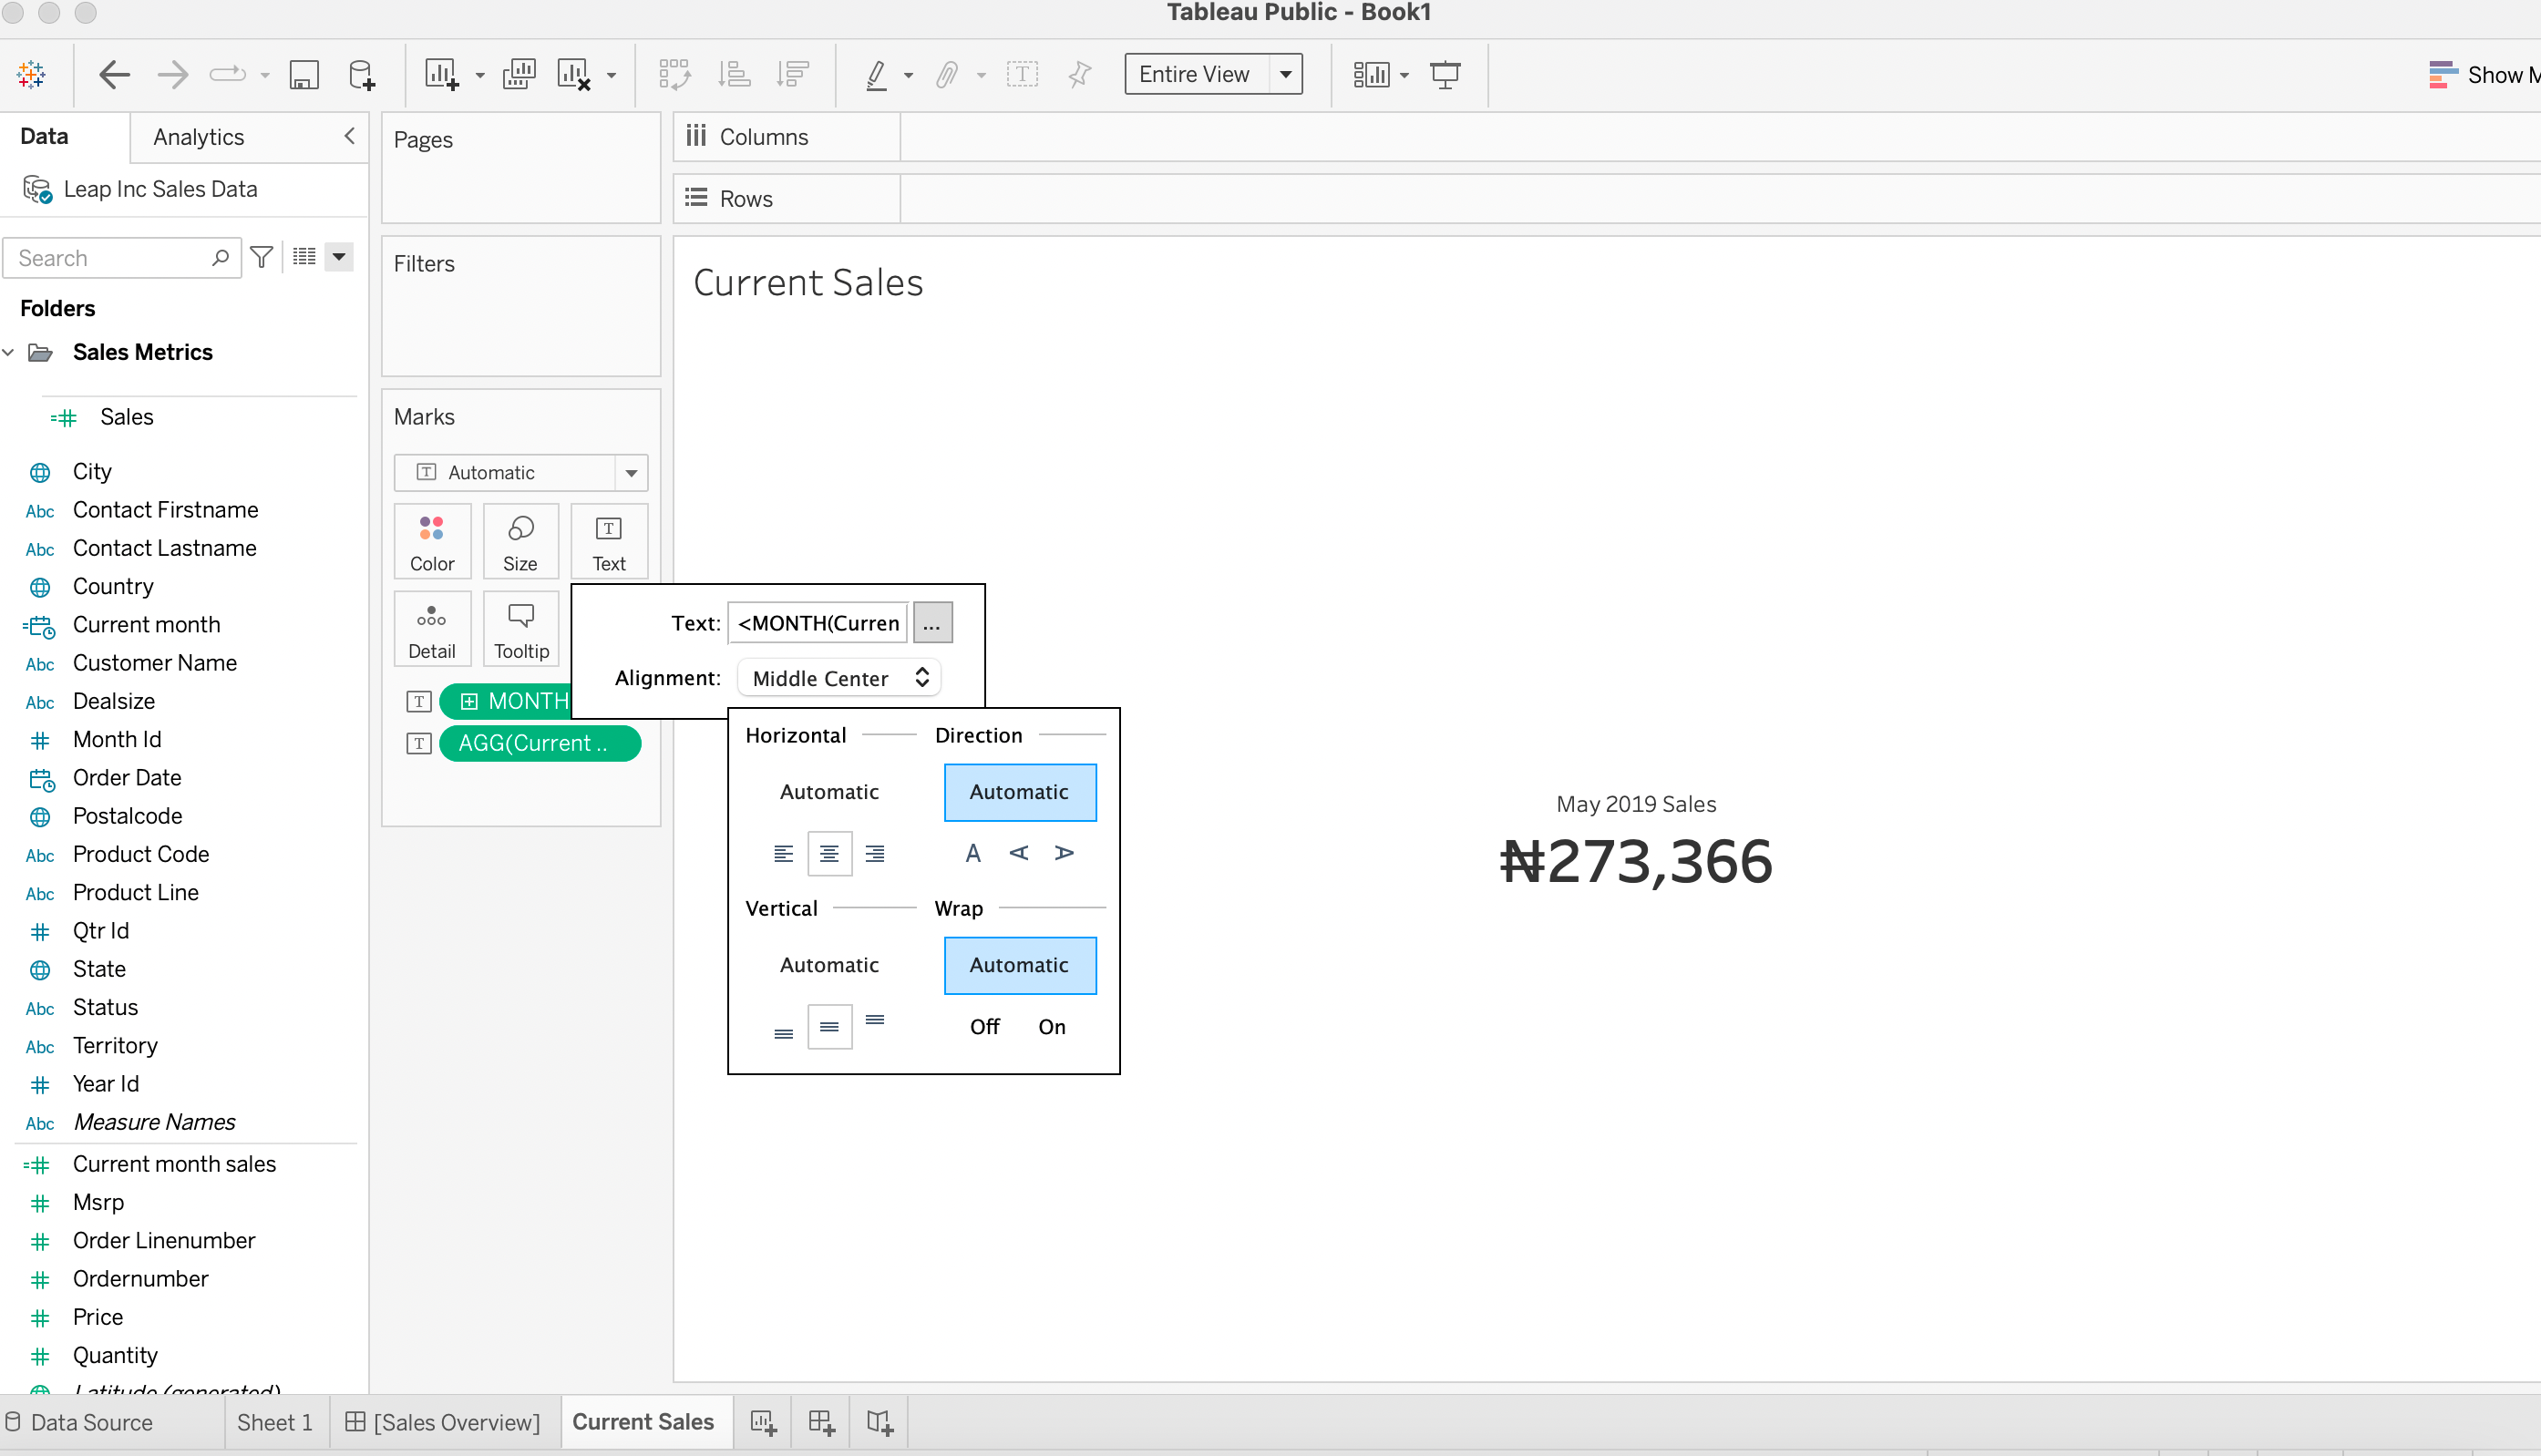2541x1456 pixels.
Task: Open the Color marks card
Action: [x=431, y=541]
